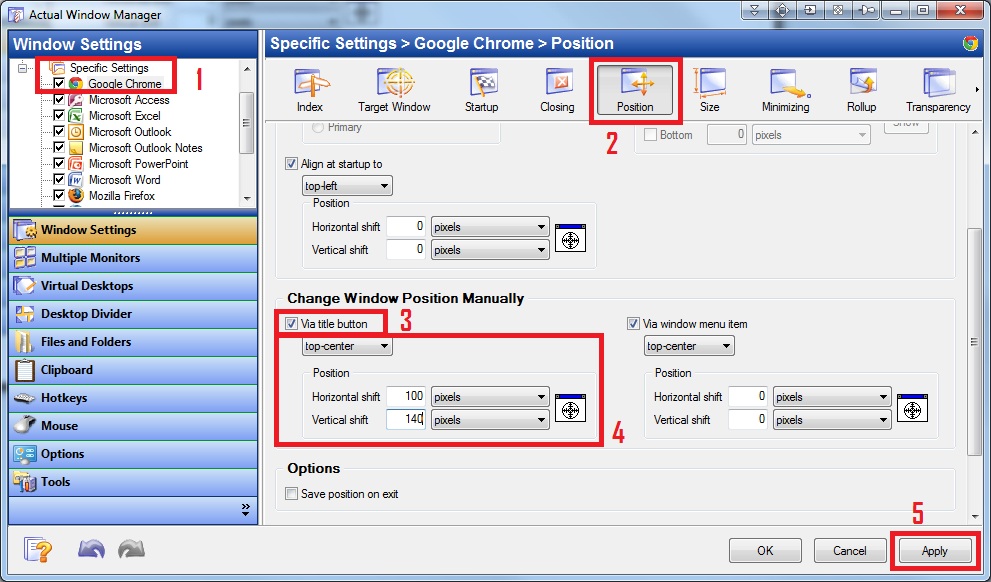Open startup Horizontal shift units dropdown
Image resolution: width=991 pixels, height=582 pixels.
pyautogui.click(x=490, y=227)
